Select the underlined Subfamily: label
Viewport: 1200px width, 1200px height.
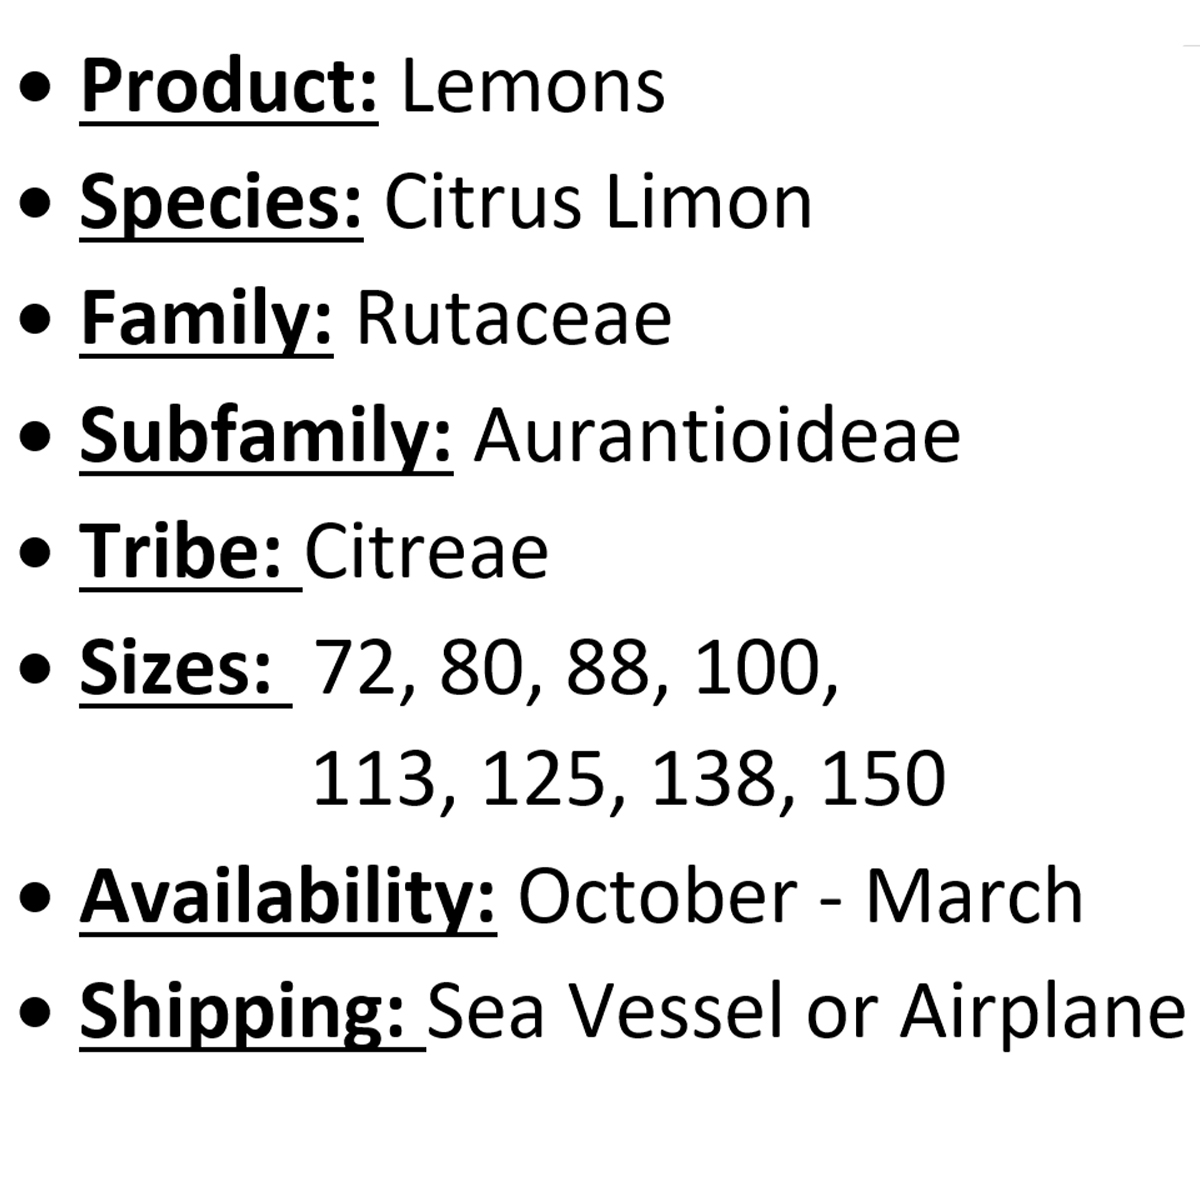[266, 436]
